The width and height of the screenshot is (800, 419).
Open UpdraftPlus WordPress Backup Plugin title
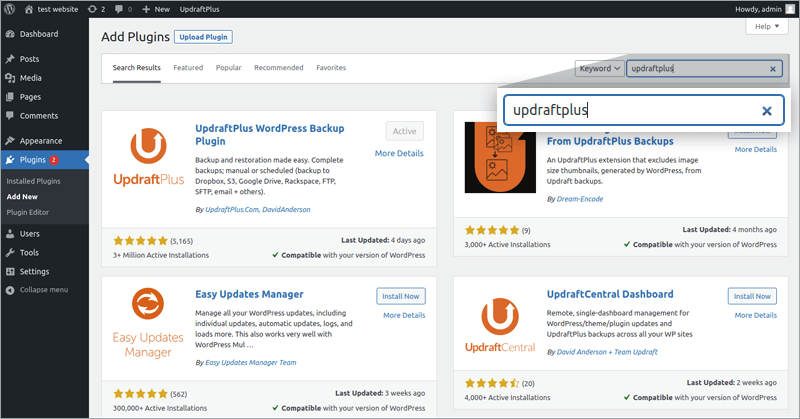(270, 135)
